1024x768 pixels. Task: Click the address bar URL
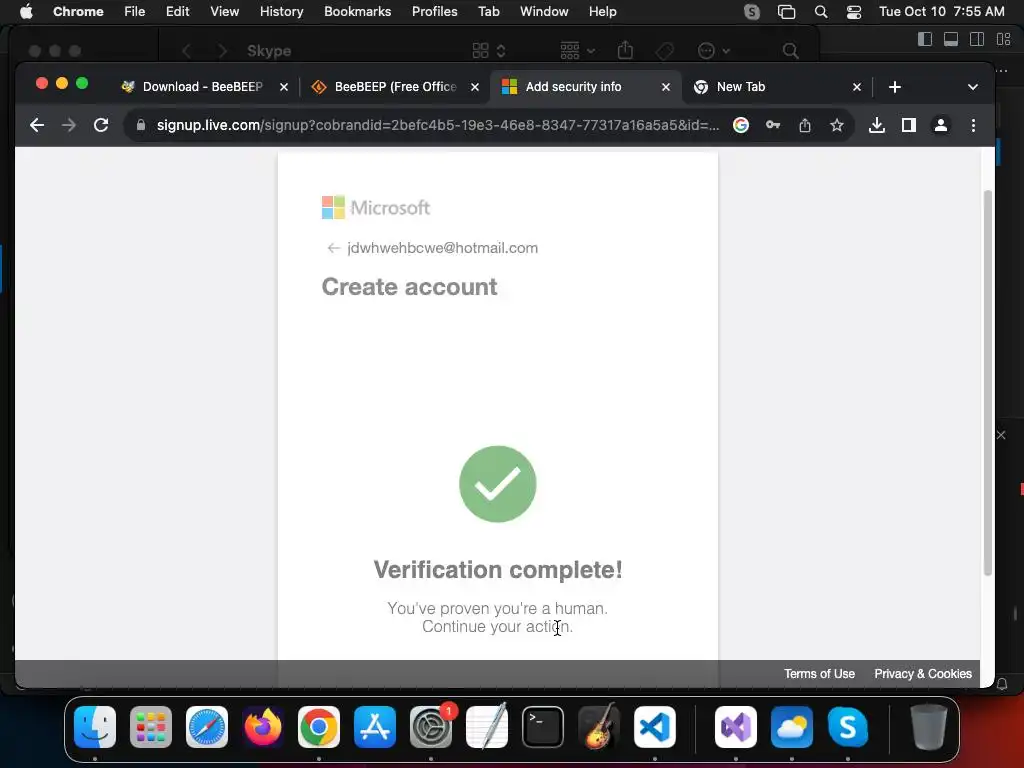point(438,125)
